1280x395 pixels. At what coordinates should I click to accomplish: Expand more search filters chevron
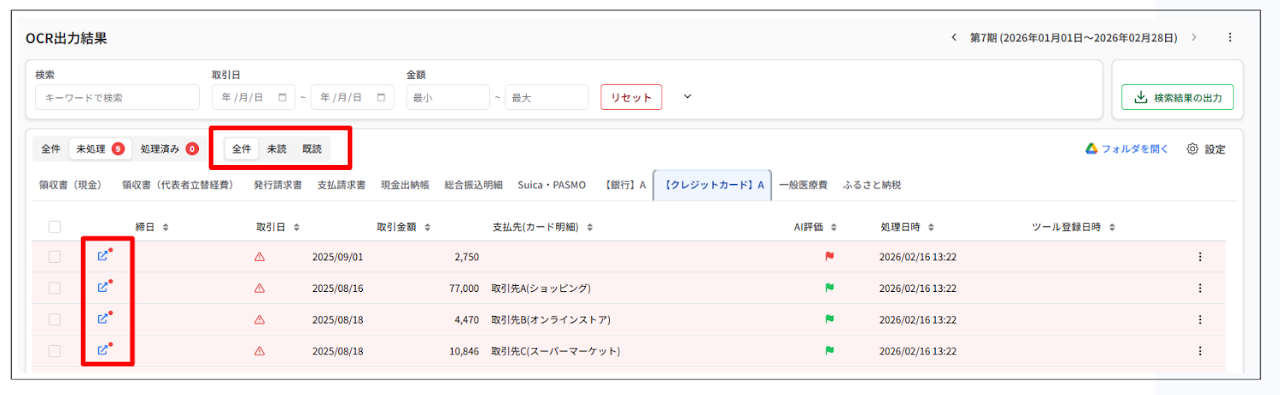(687, 97)
